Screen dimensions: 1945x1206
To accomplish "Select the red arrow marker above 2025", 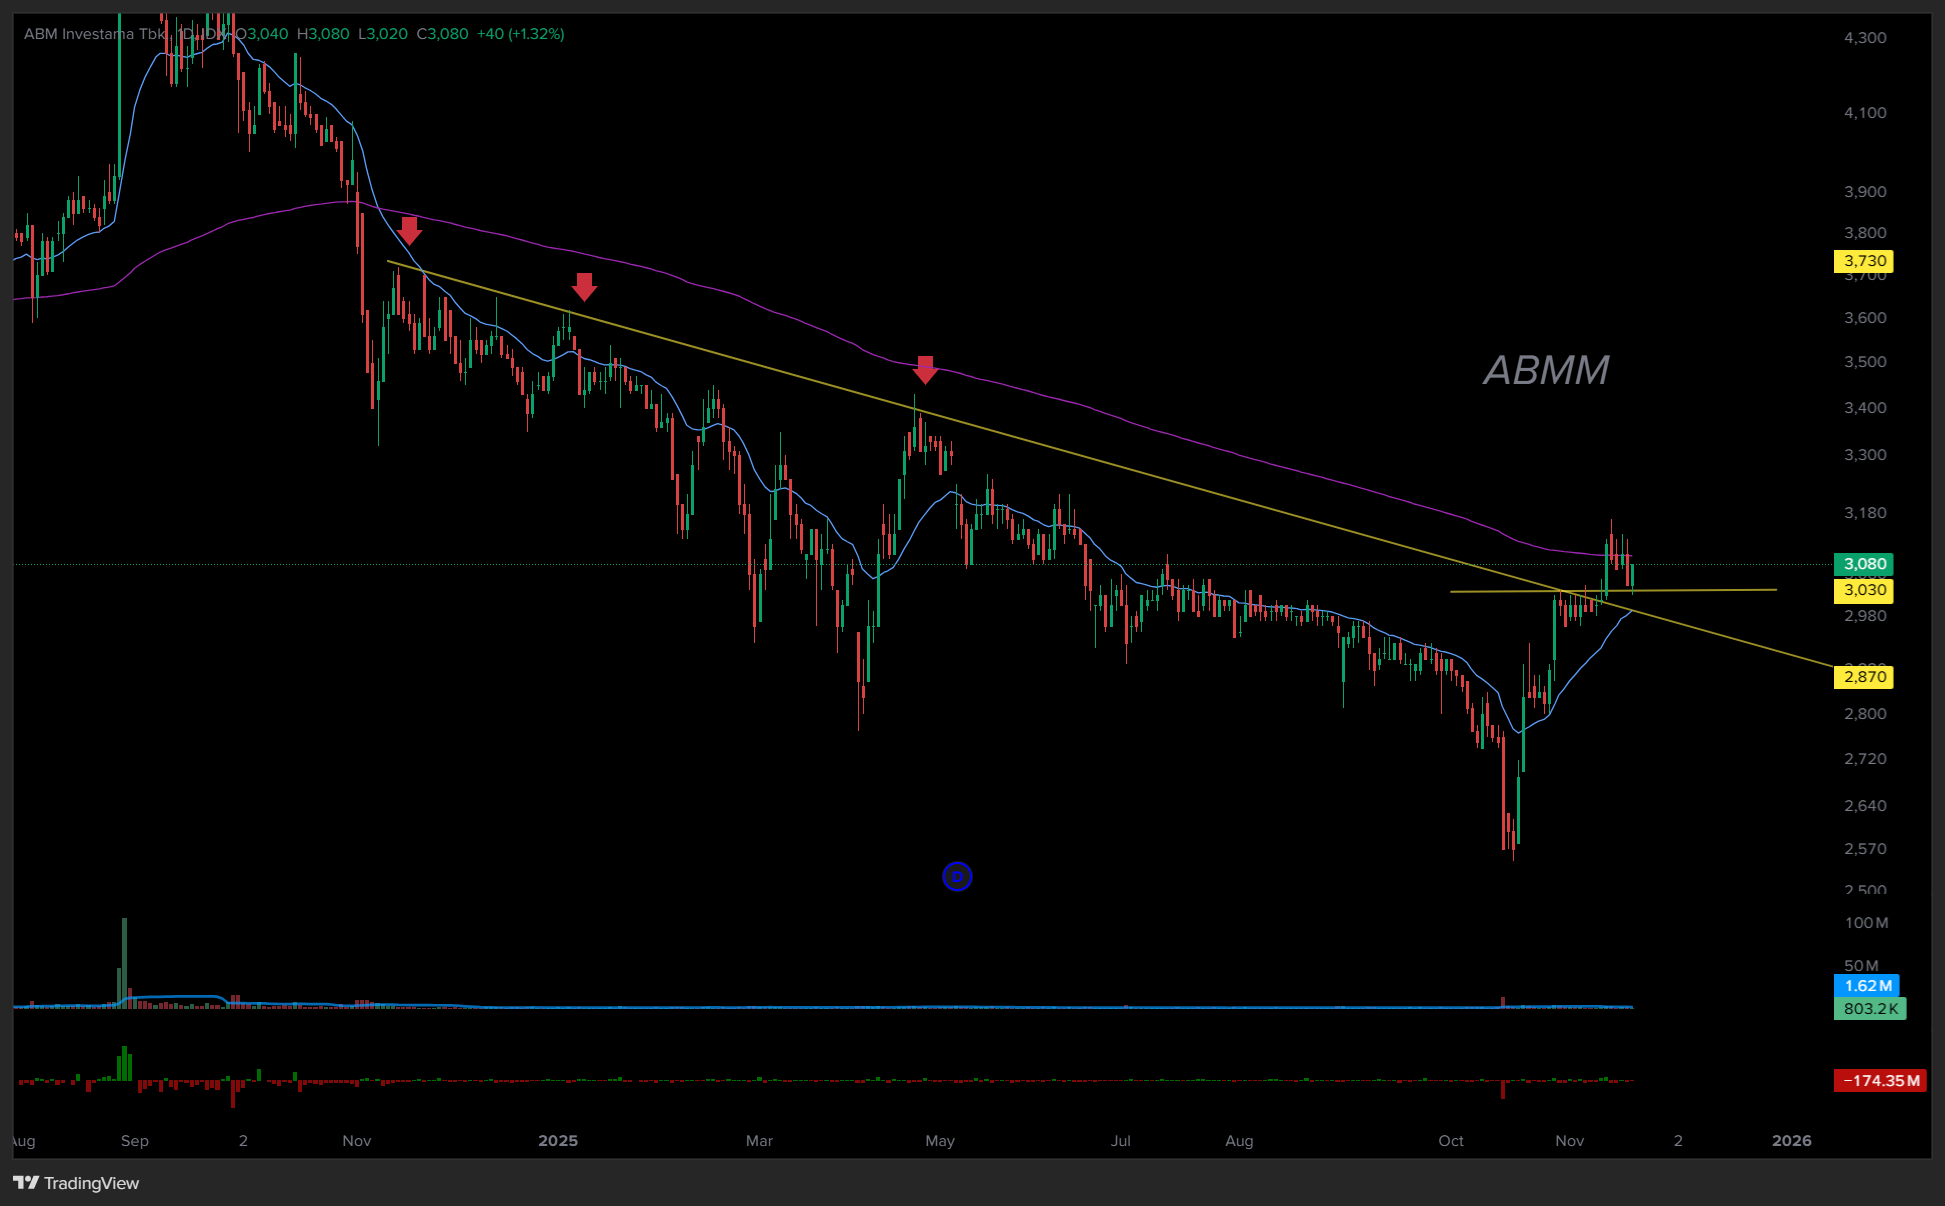I will click(x=584, y=287).
